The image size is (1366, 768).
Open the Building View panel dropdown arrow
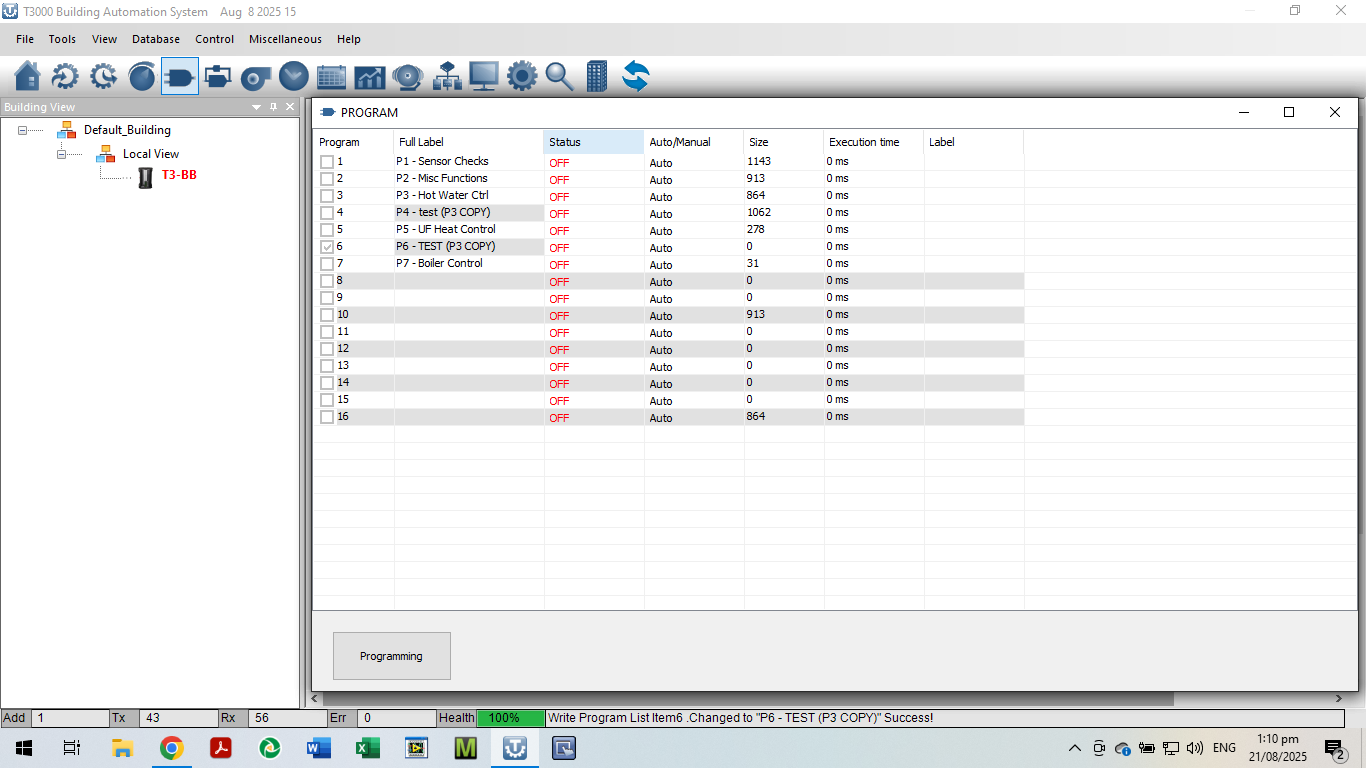click(256, 107)
